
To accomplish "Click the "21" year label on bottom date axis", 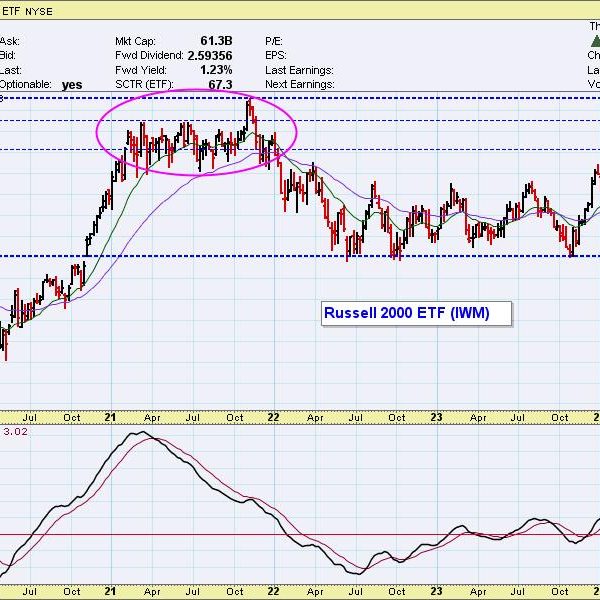I will [x=110, y=591].
